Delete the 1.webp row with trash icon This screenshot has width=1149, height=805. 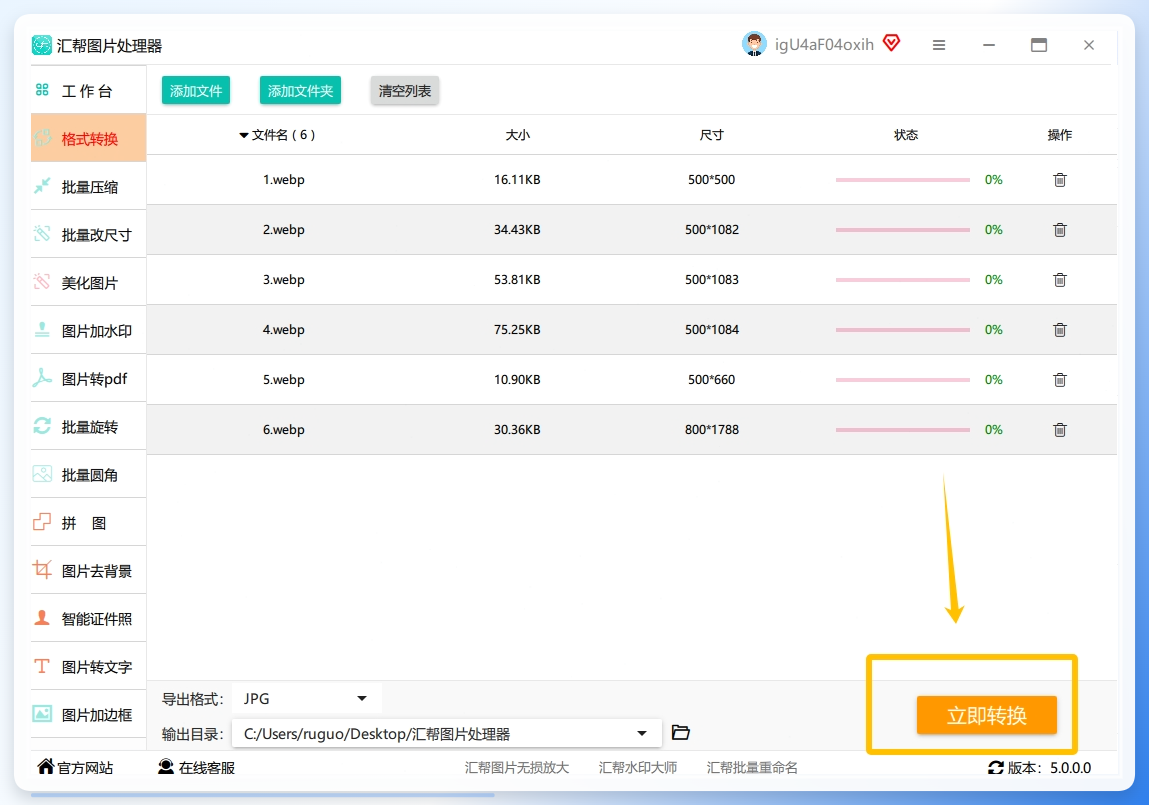tap(1060, 179)
